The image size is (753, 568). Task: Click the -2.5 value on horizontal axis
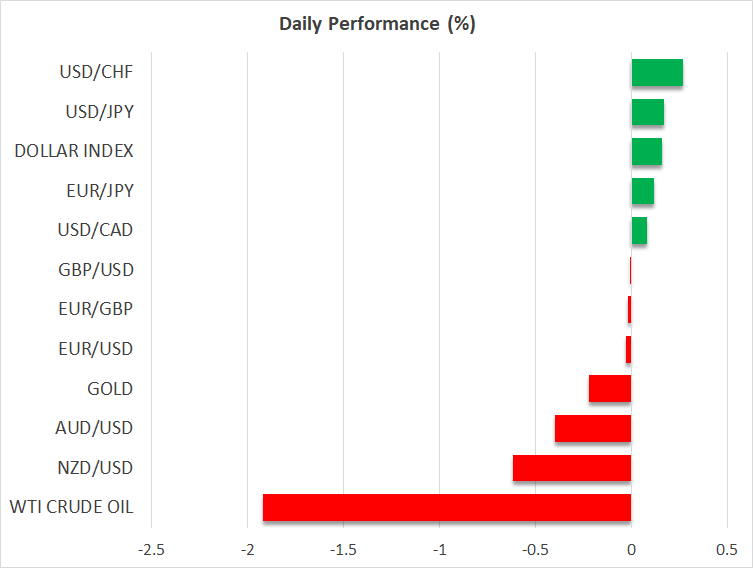coord(151,550)
